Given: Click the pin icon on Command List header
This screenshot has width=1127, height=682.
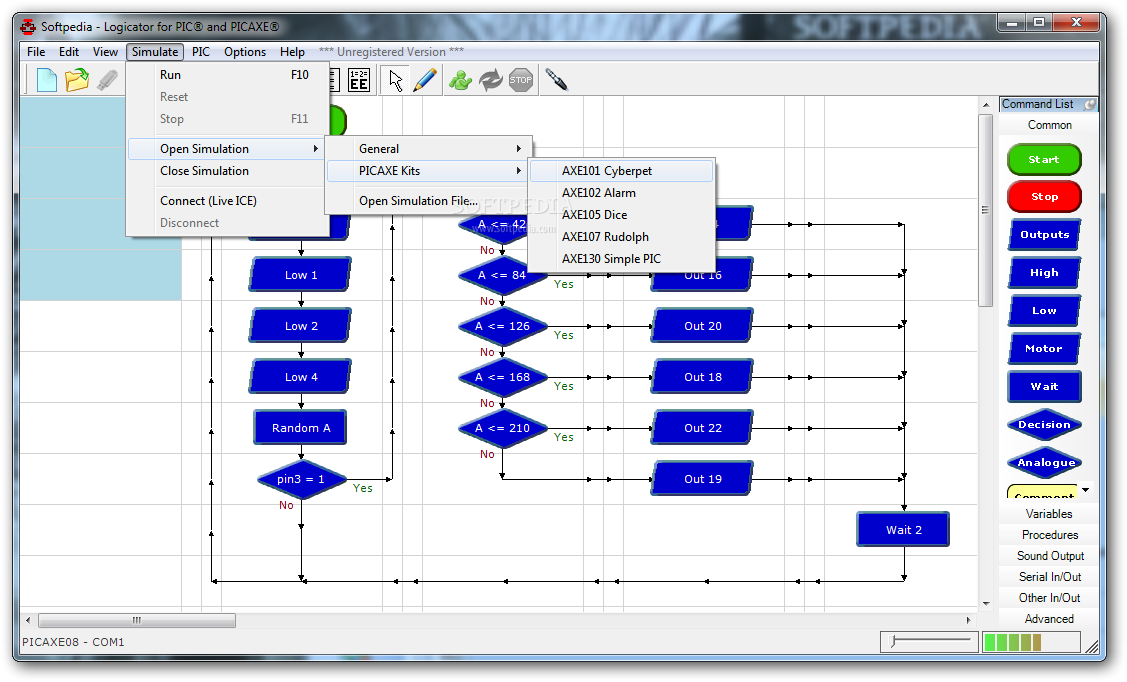Looking at the screenshot, I should click(x=1090, y=104).
